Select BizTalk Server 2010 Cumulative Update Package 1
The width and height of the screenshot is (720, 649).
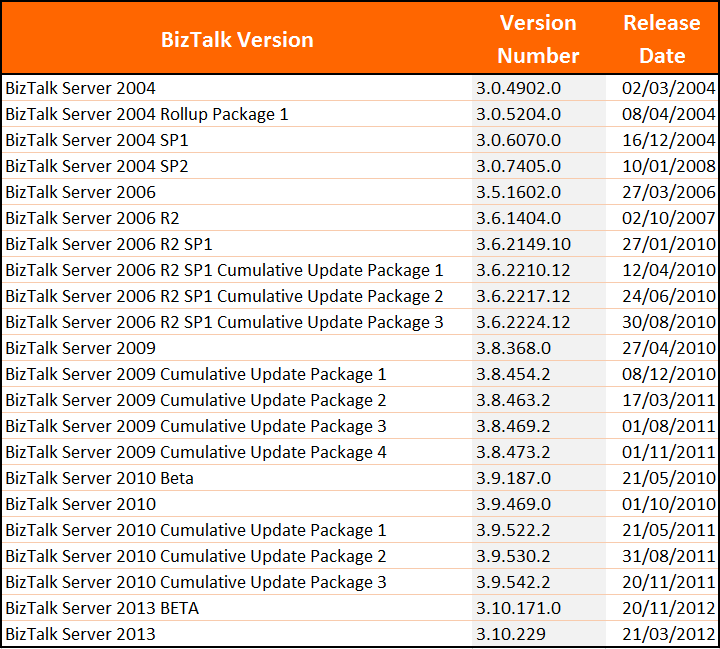(x=196, y=530)
